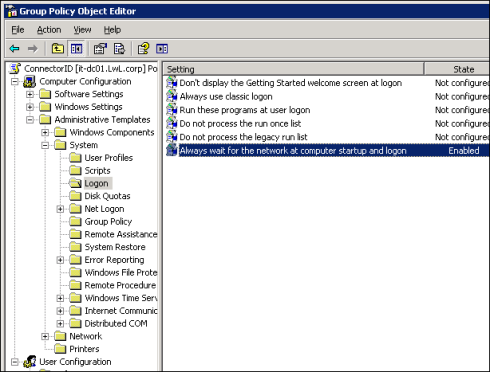Select 'Always wait for the network' highlighted row text
Screen dimensions: 490x372
(x=293, y=151)
